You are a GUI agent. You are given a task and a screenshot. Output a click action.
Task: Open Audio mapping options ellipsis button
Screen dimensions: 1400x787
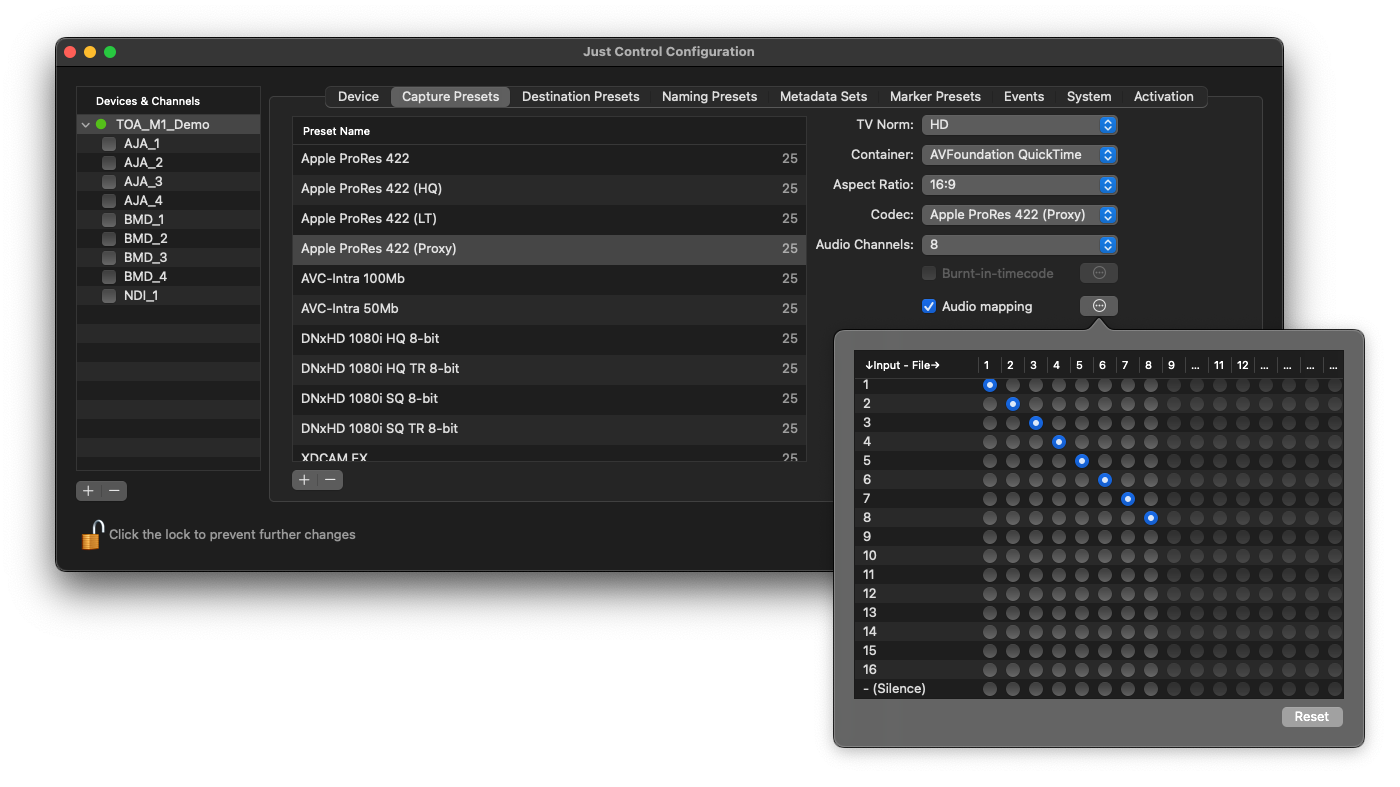1099,306
